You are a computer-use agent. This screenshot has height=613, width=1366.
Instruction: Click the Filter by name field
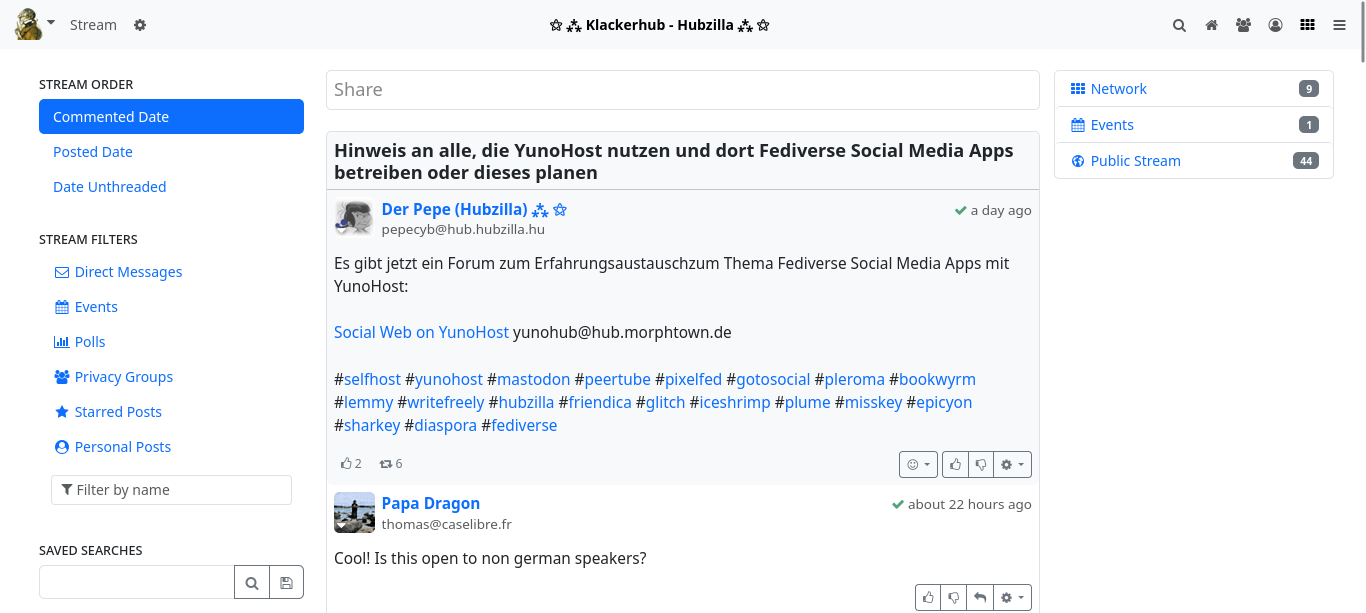coord(171,490)
